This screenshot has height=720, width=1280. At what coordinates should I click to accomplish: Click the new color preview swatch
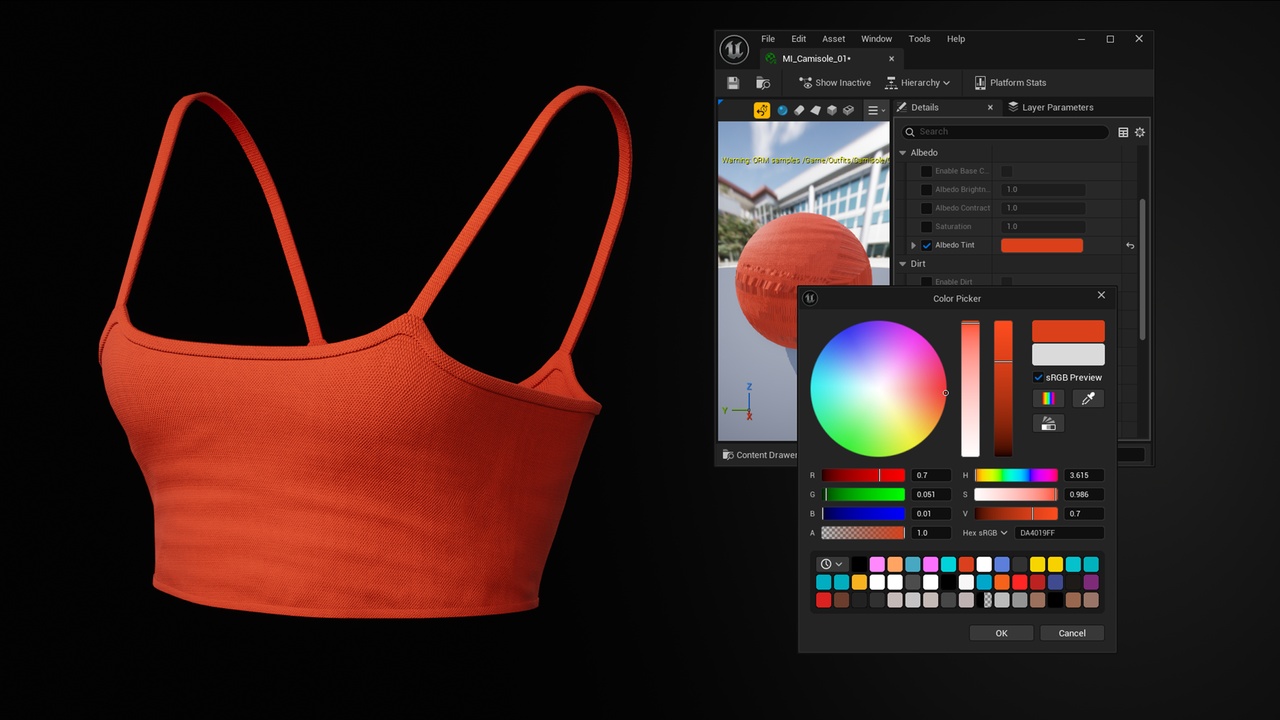click(x=1068, y=331)
